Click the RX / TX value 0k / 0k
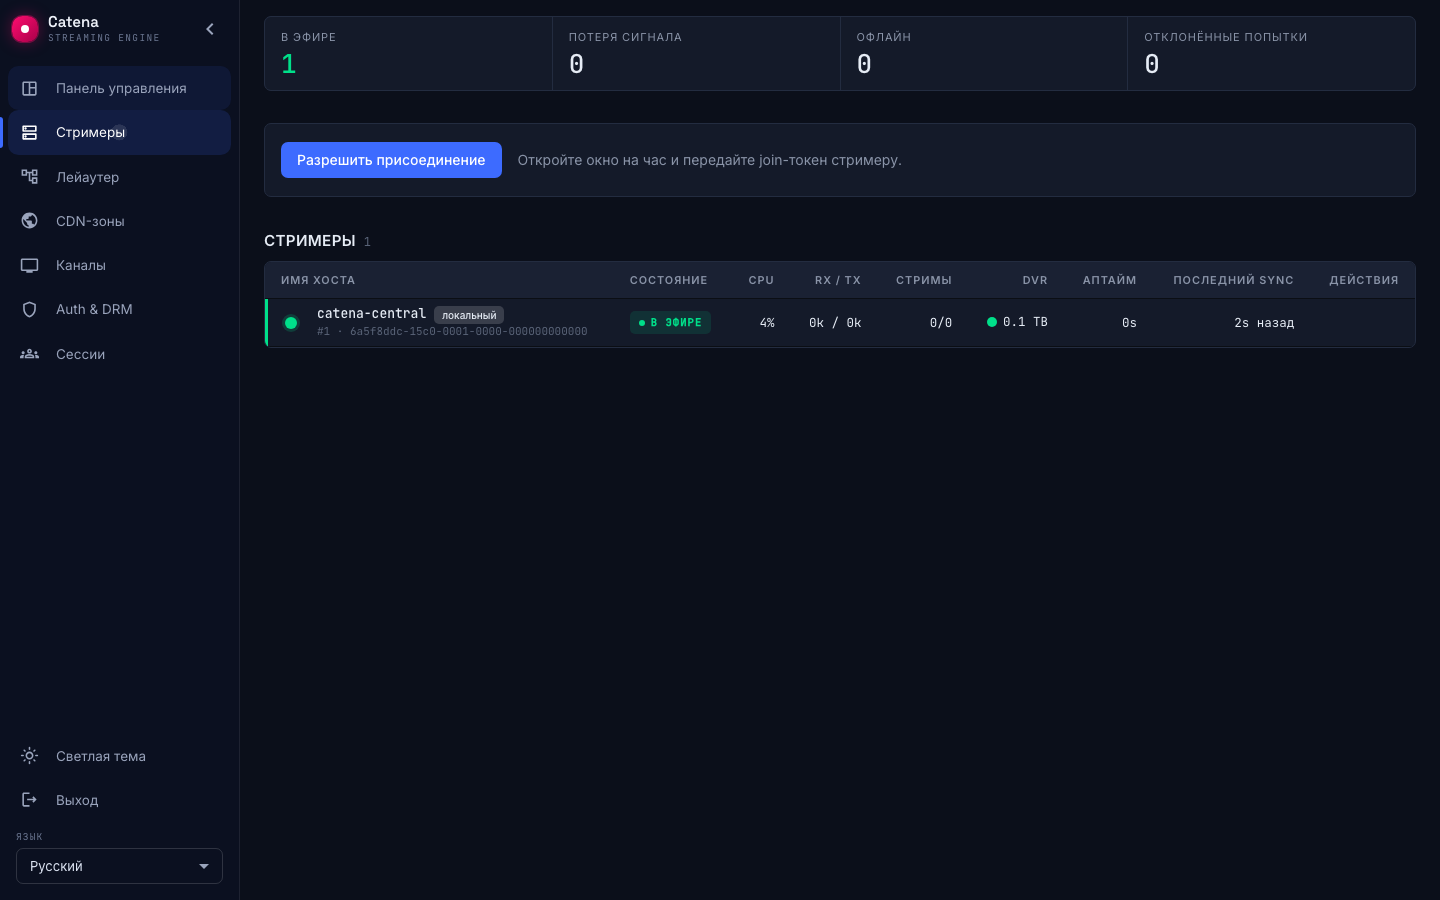1440x900 pixels. pyautogui.click(x=835, y=323)
